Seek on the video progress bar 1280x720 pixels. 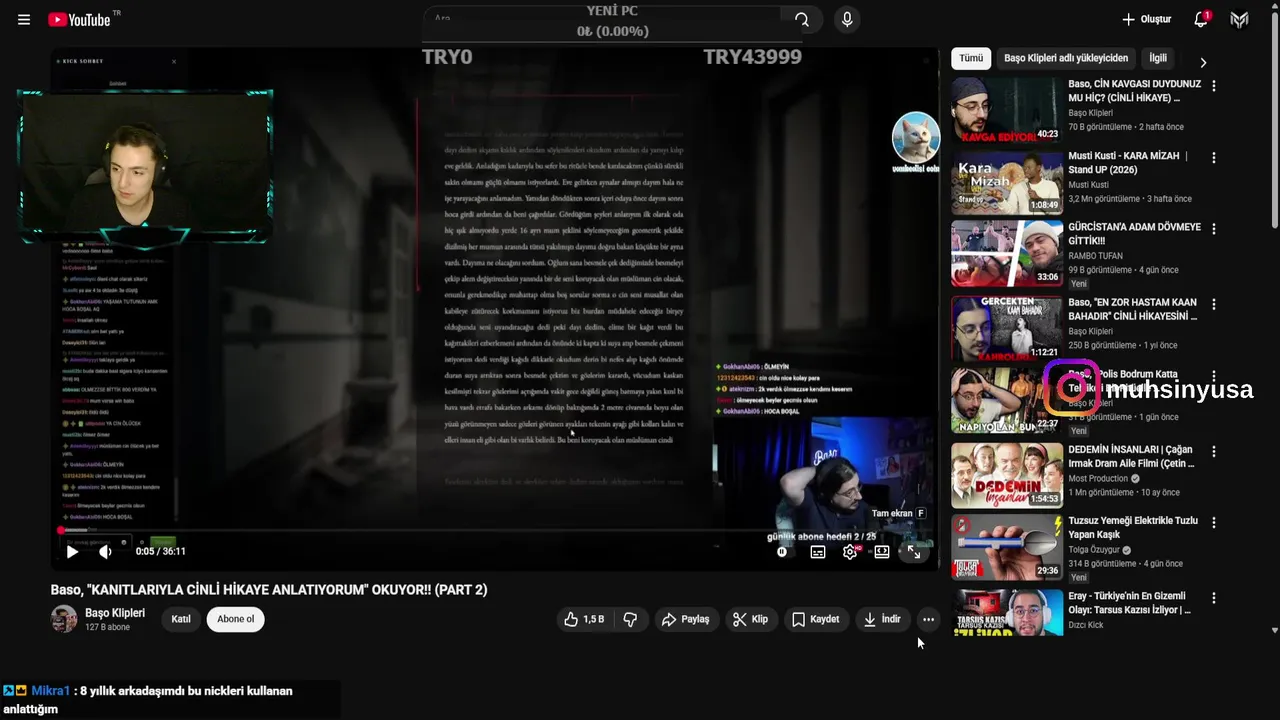click(x=495, y=530)
